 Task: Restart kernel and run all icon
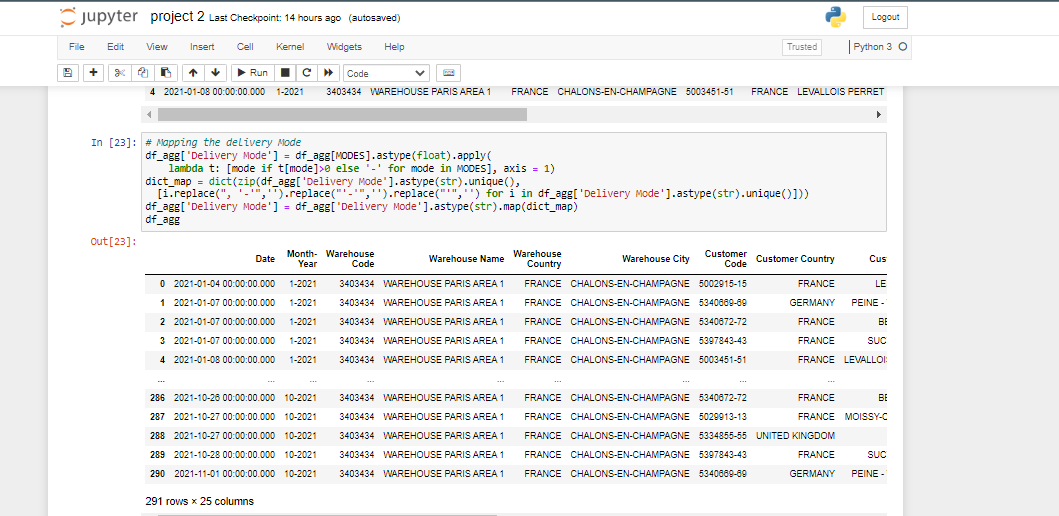[328, 73]
